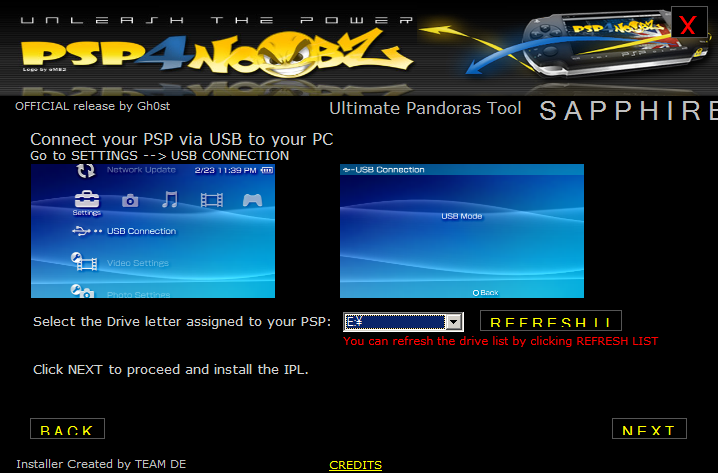Viewport: 718px width, 473px height.
Task: Click the SAPPHIRE title text
Action: (x=628, y=111)
